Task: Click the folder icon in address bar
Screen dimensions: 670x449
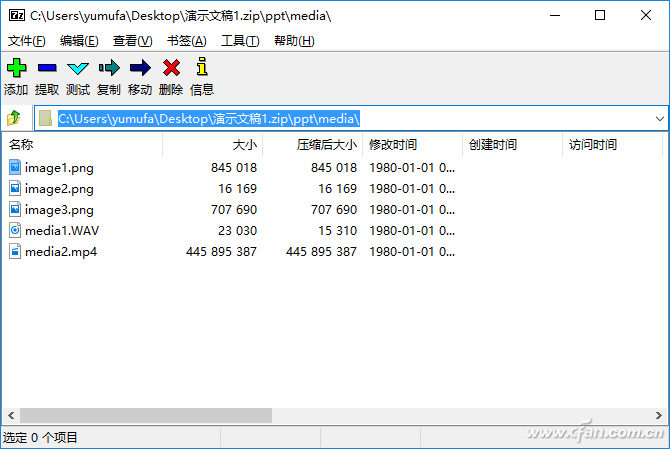Action: pyautogui.click(x=45, y=118)
